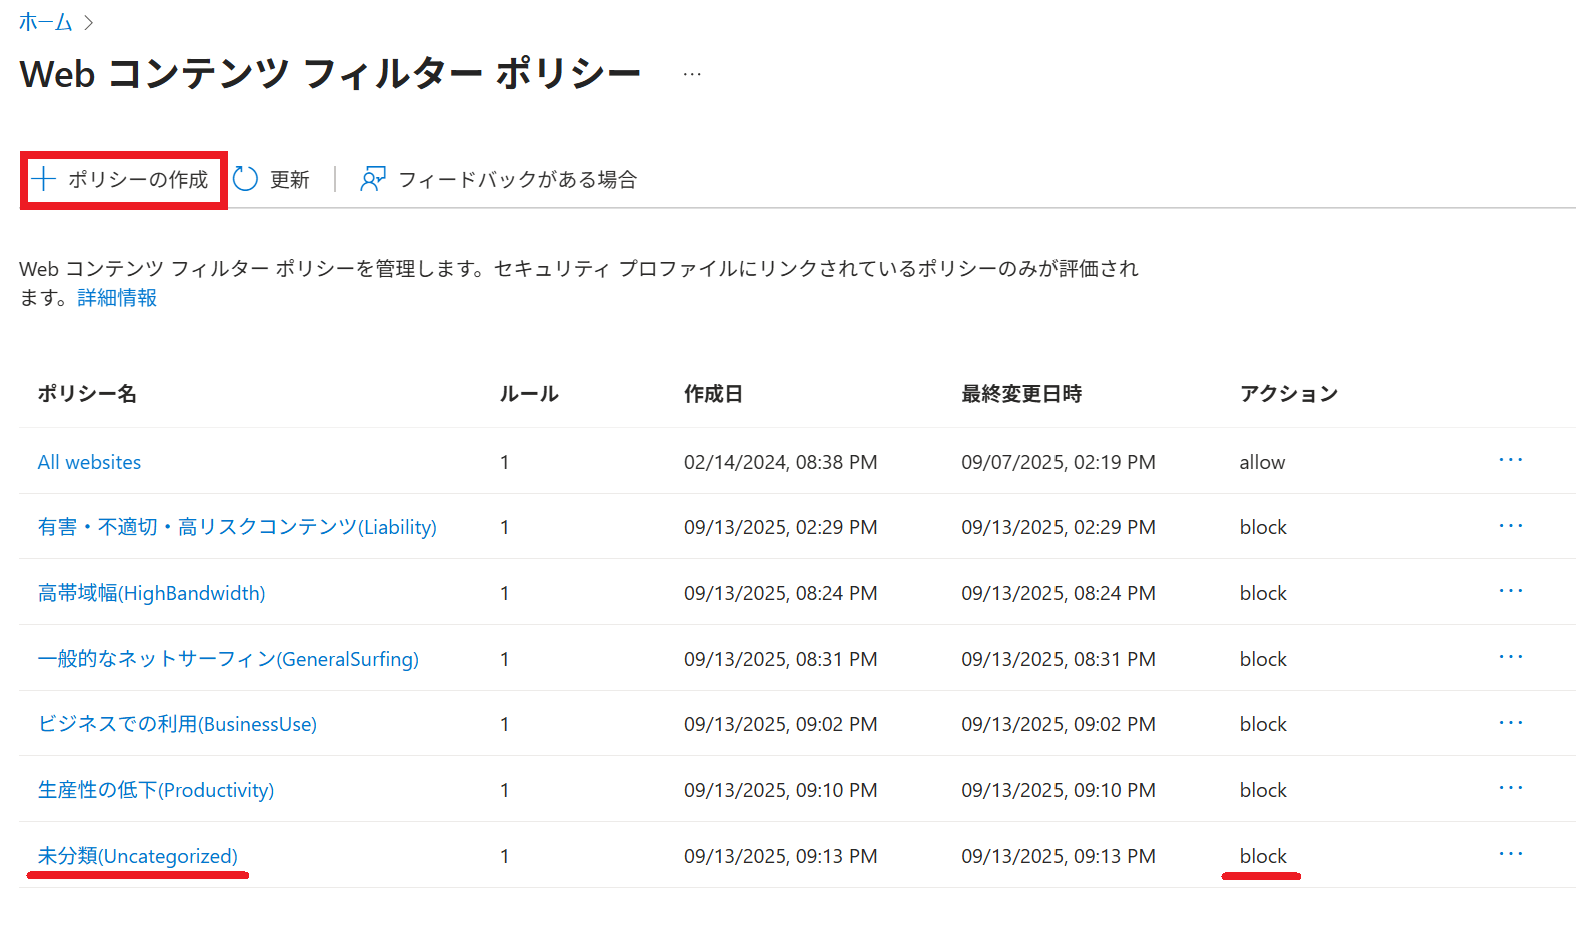Select created date 09/13/2025, 09:13 PM

pyautogui.click(x=781, y=856)
